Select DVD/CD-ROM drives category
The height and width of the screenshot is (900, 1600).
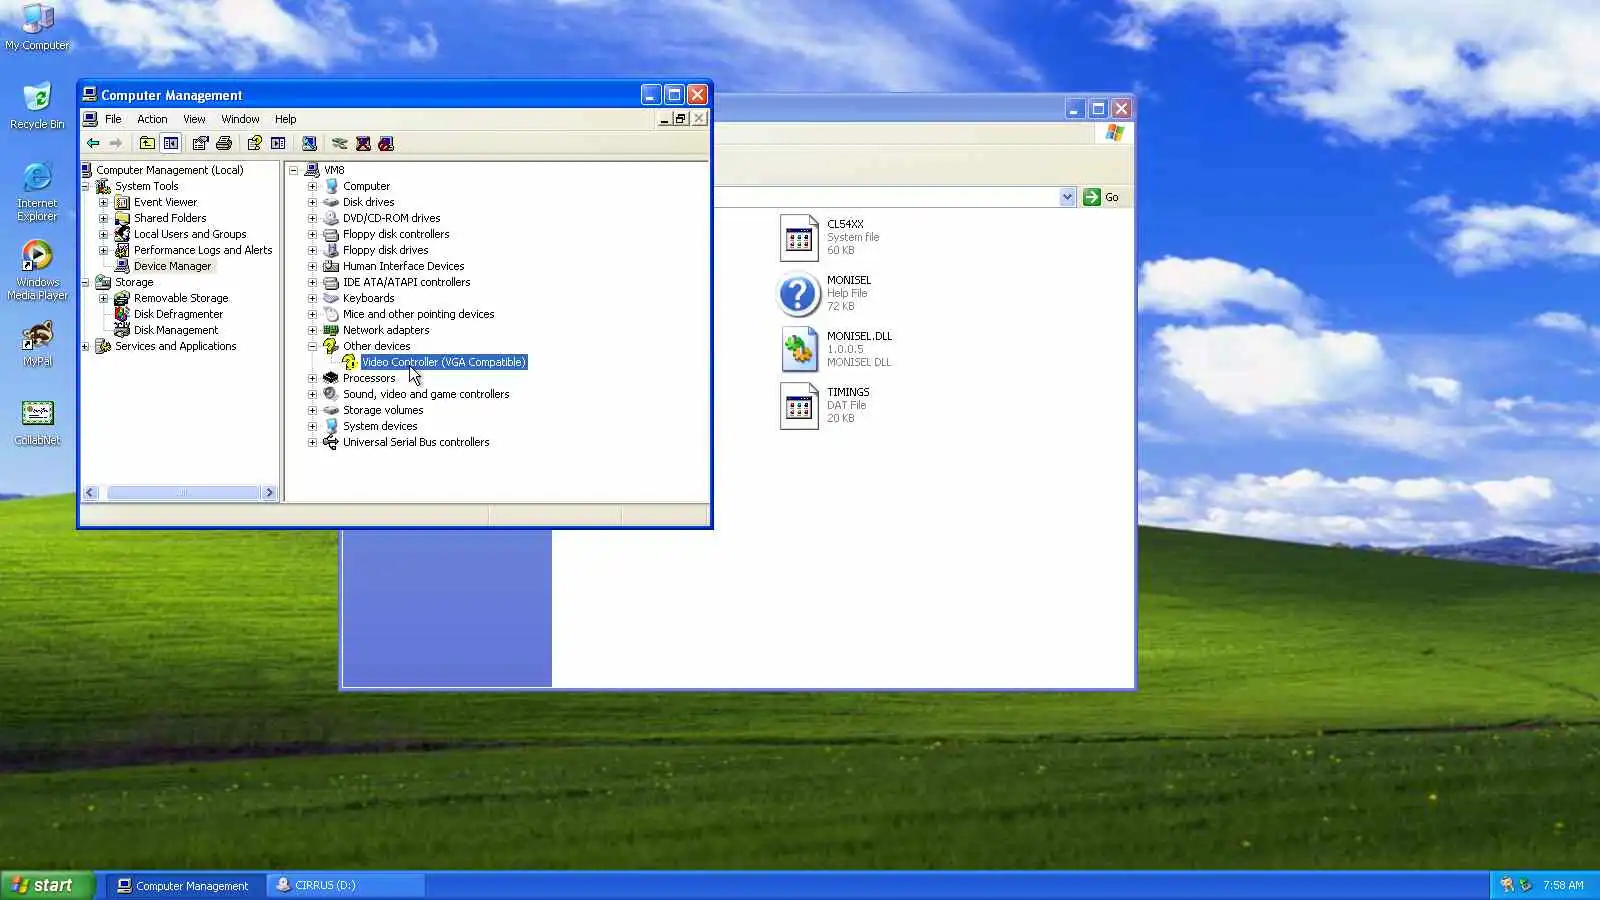pyautogui.click(x=391, y=218)
